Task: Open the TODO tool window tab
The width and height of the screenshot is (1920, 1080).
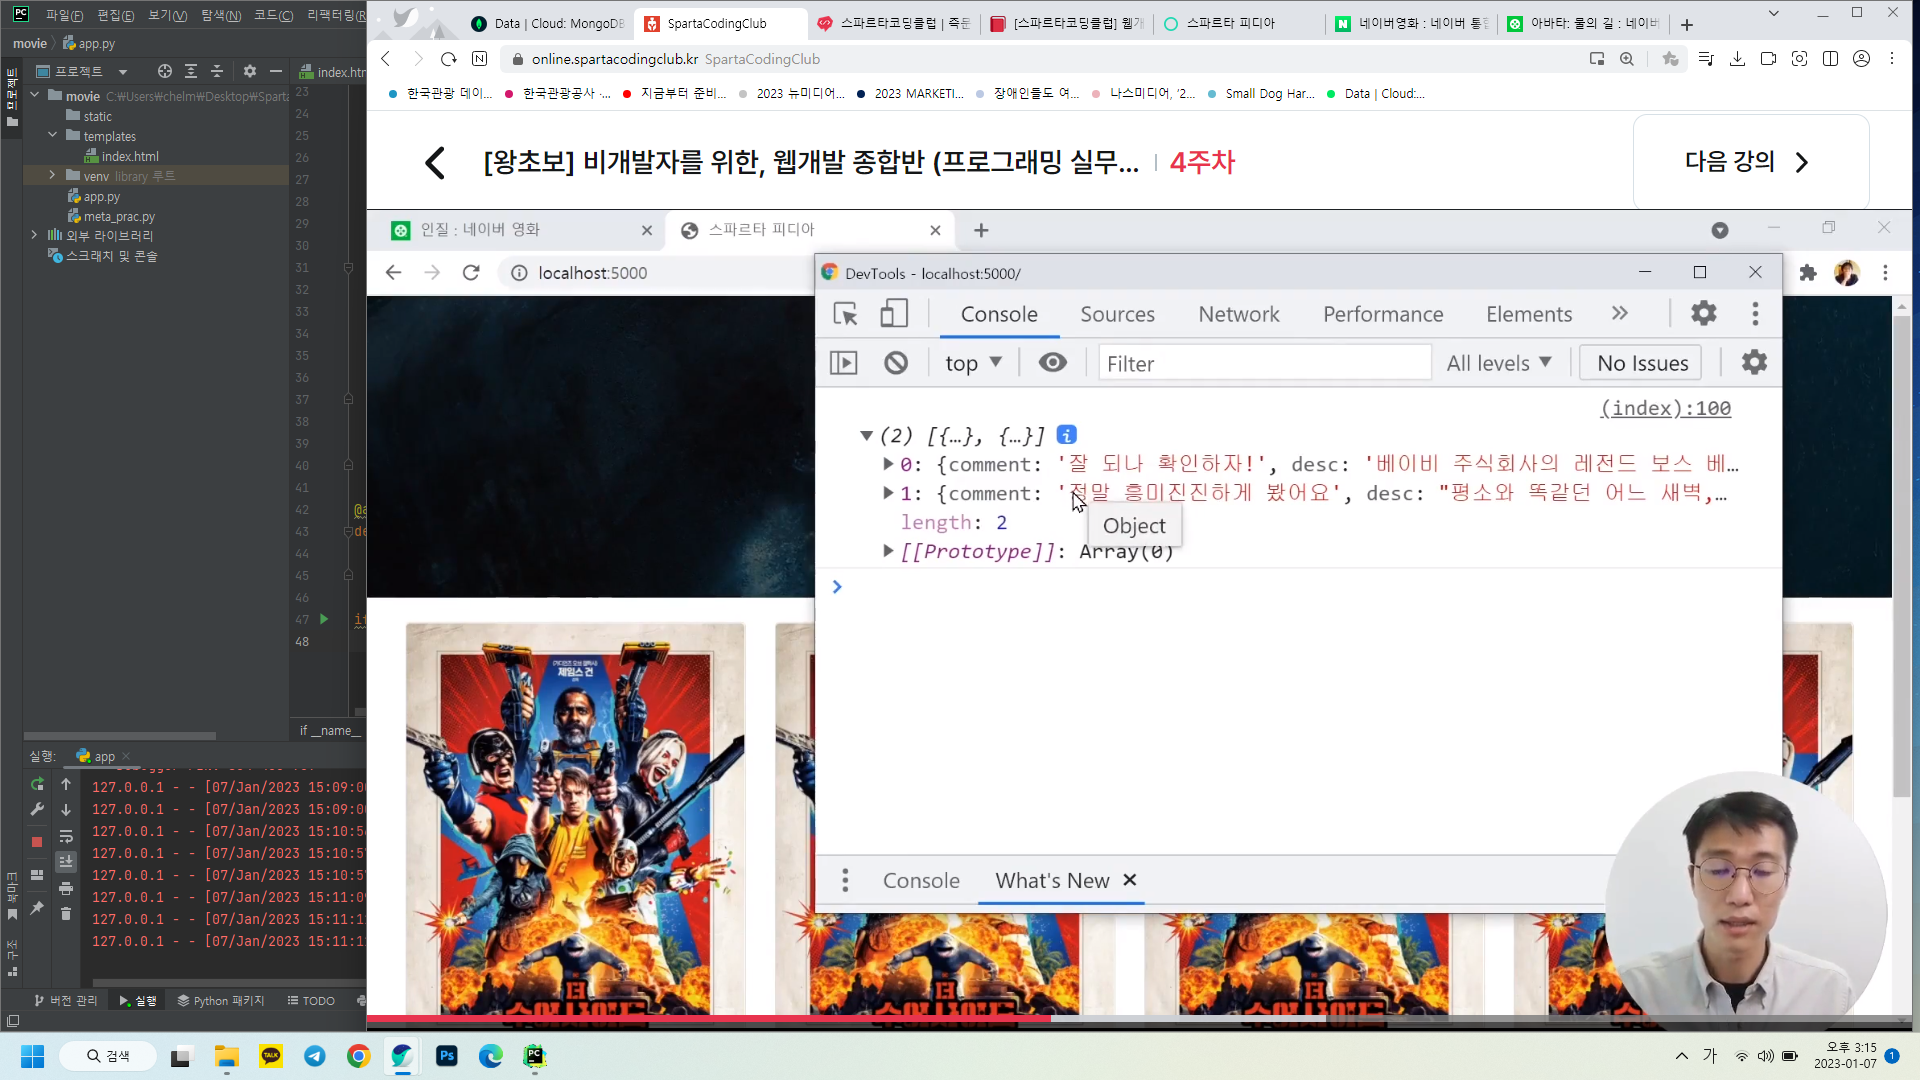Action: pyautogui.click(x=311, y=1000)
